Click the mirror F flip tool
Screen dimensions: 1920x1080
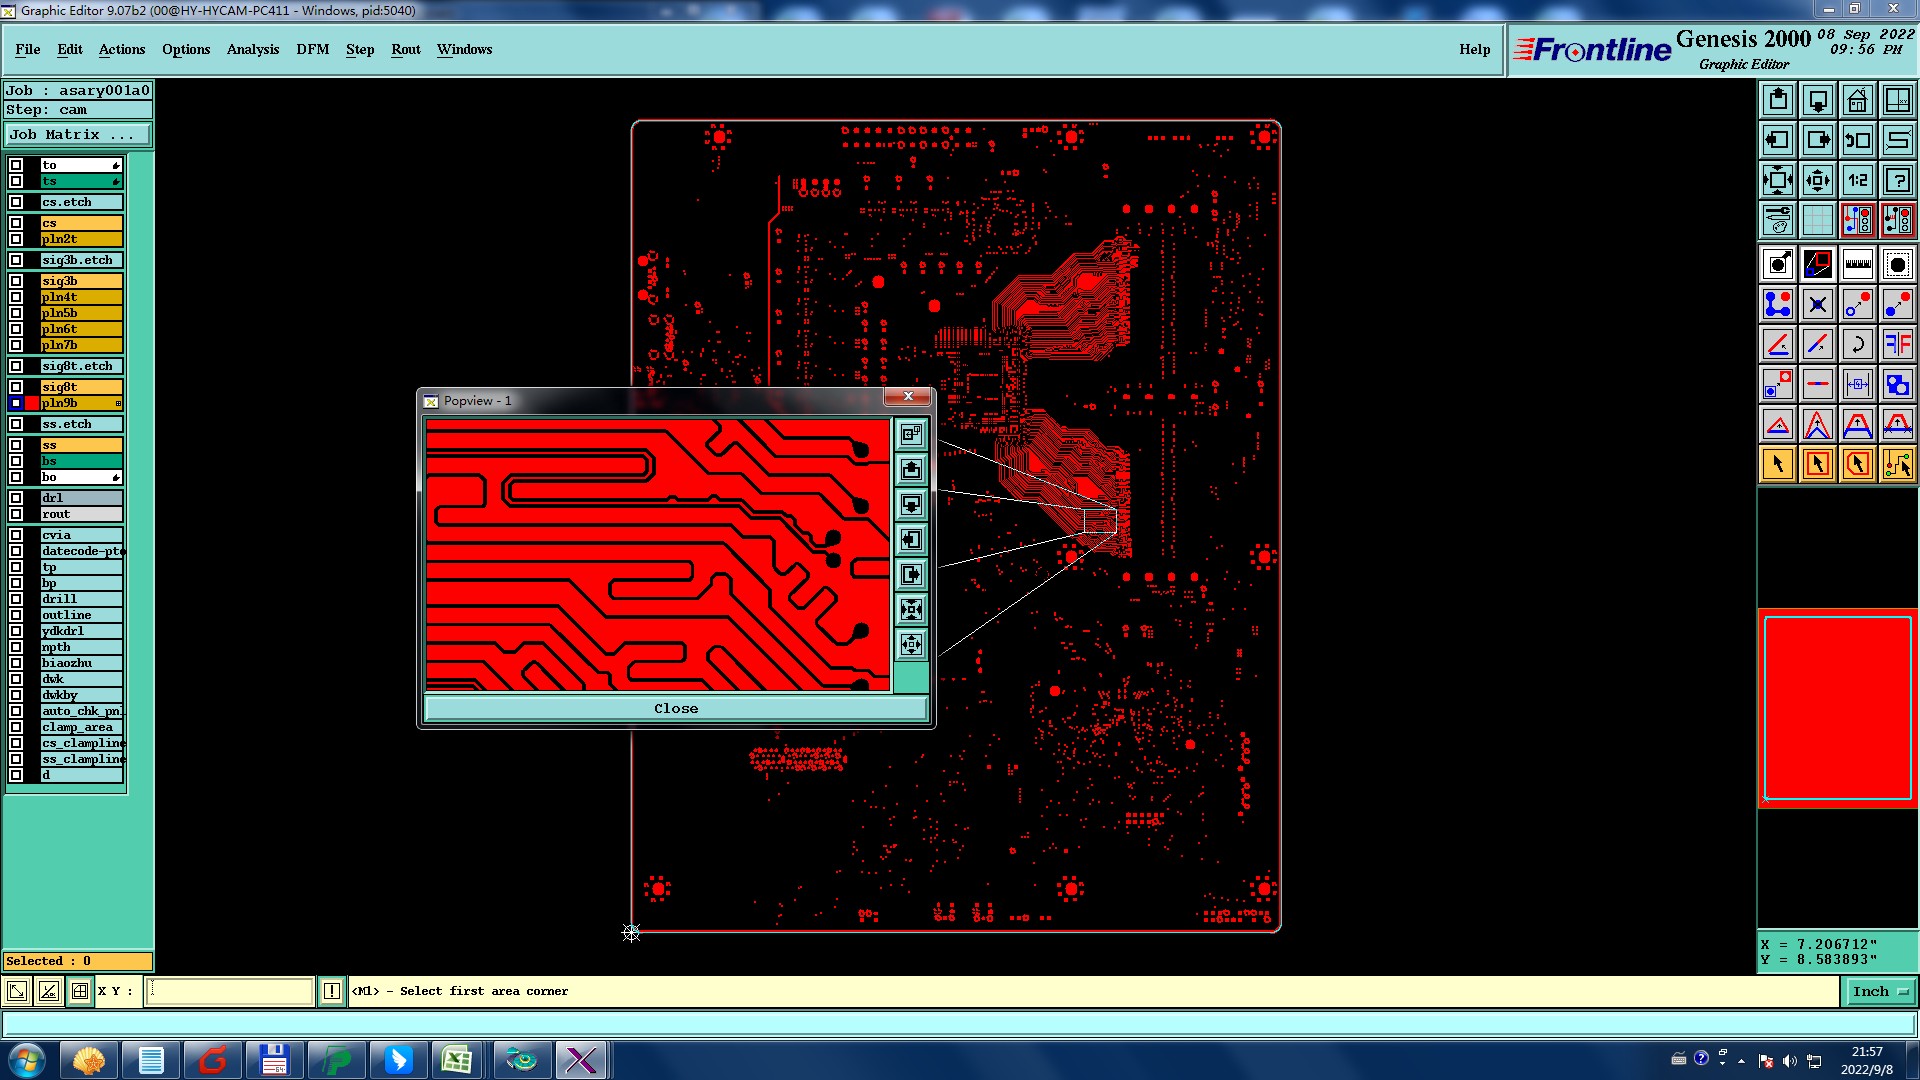[1897, 345]
